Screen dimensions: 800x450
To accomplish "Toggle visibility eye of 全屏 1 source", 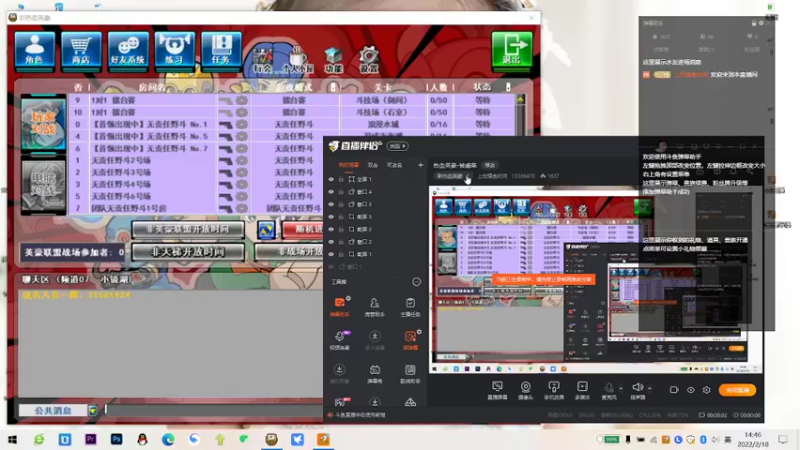I will pyautogui.click(x=331, y=179).
